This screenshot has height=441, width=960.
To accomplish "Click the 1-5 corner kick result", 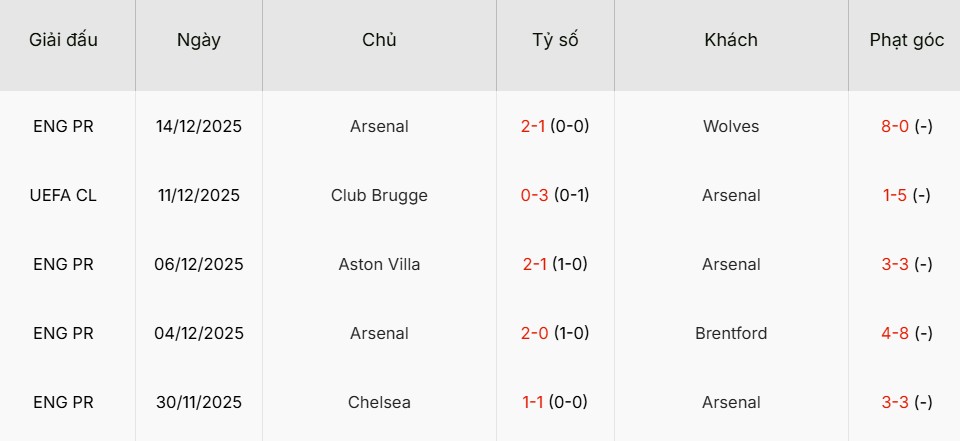I will (x=894, y=195).
